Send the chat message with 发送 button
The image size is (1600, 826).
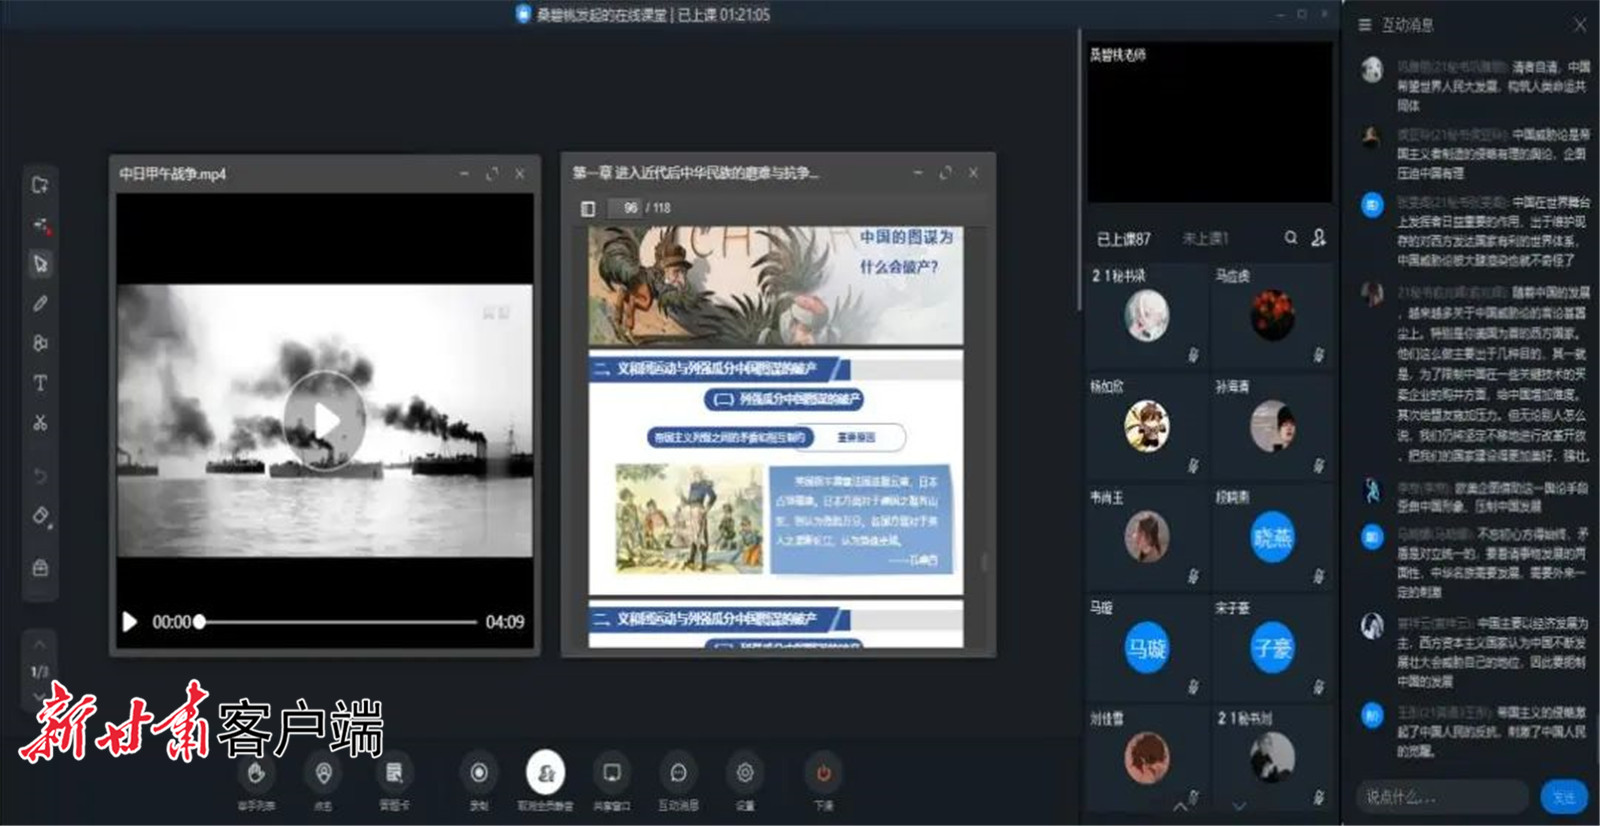1564,797
